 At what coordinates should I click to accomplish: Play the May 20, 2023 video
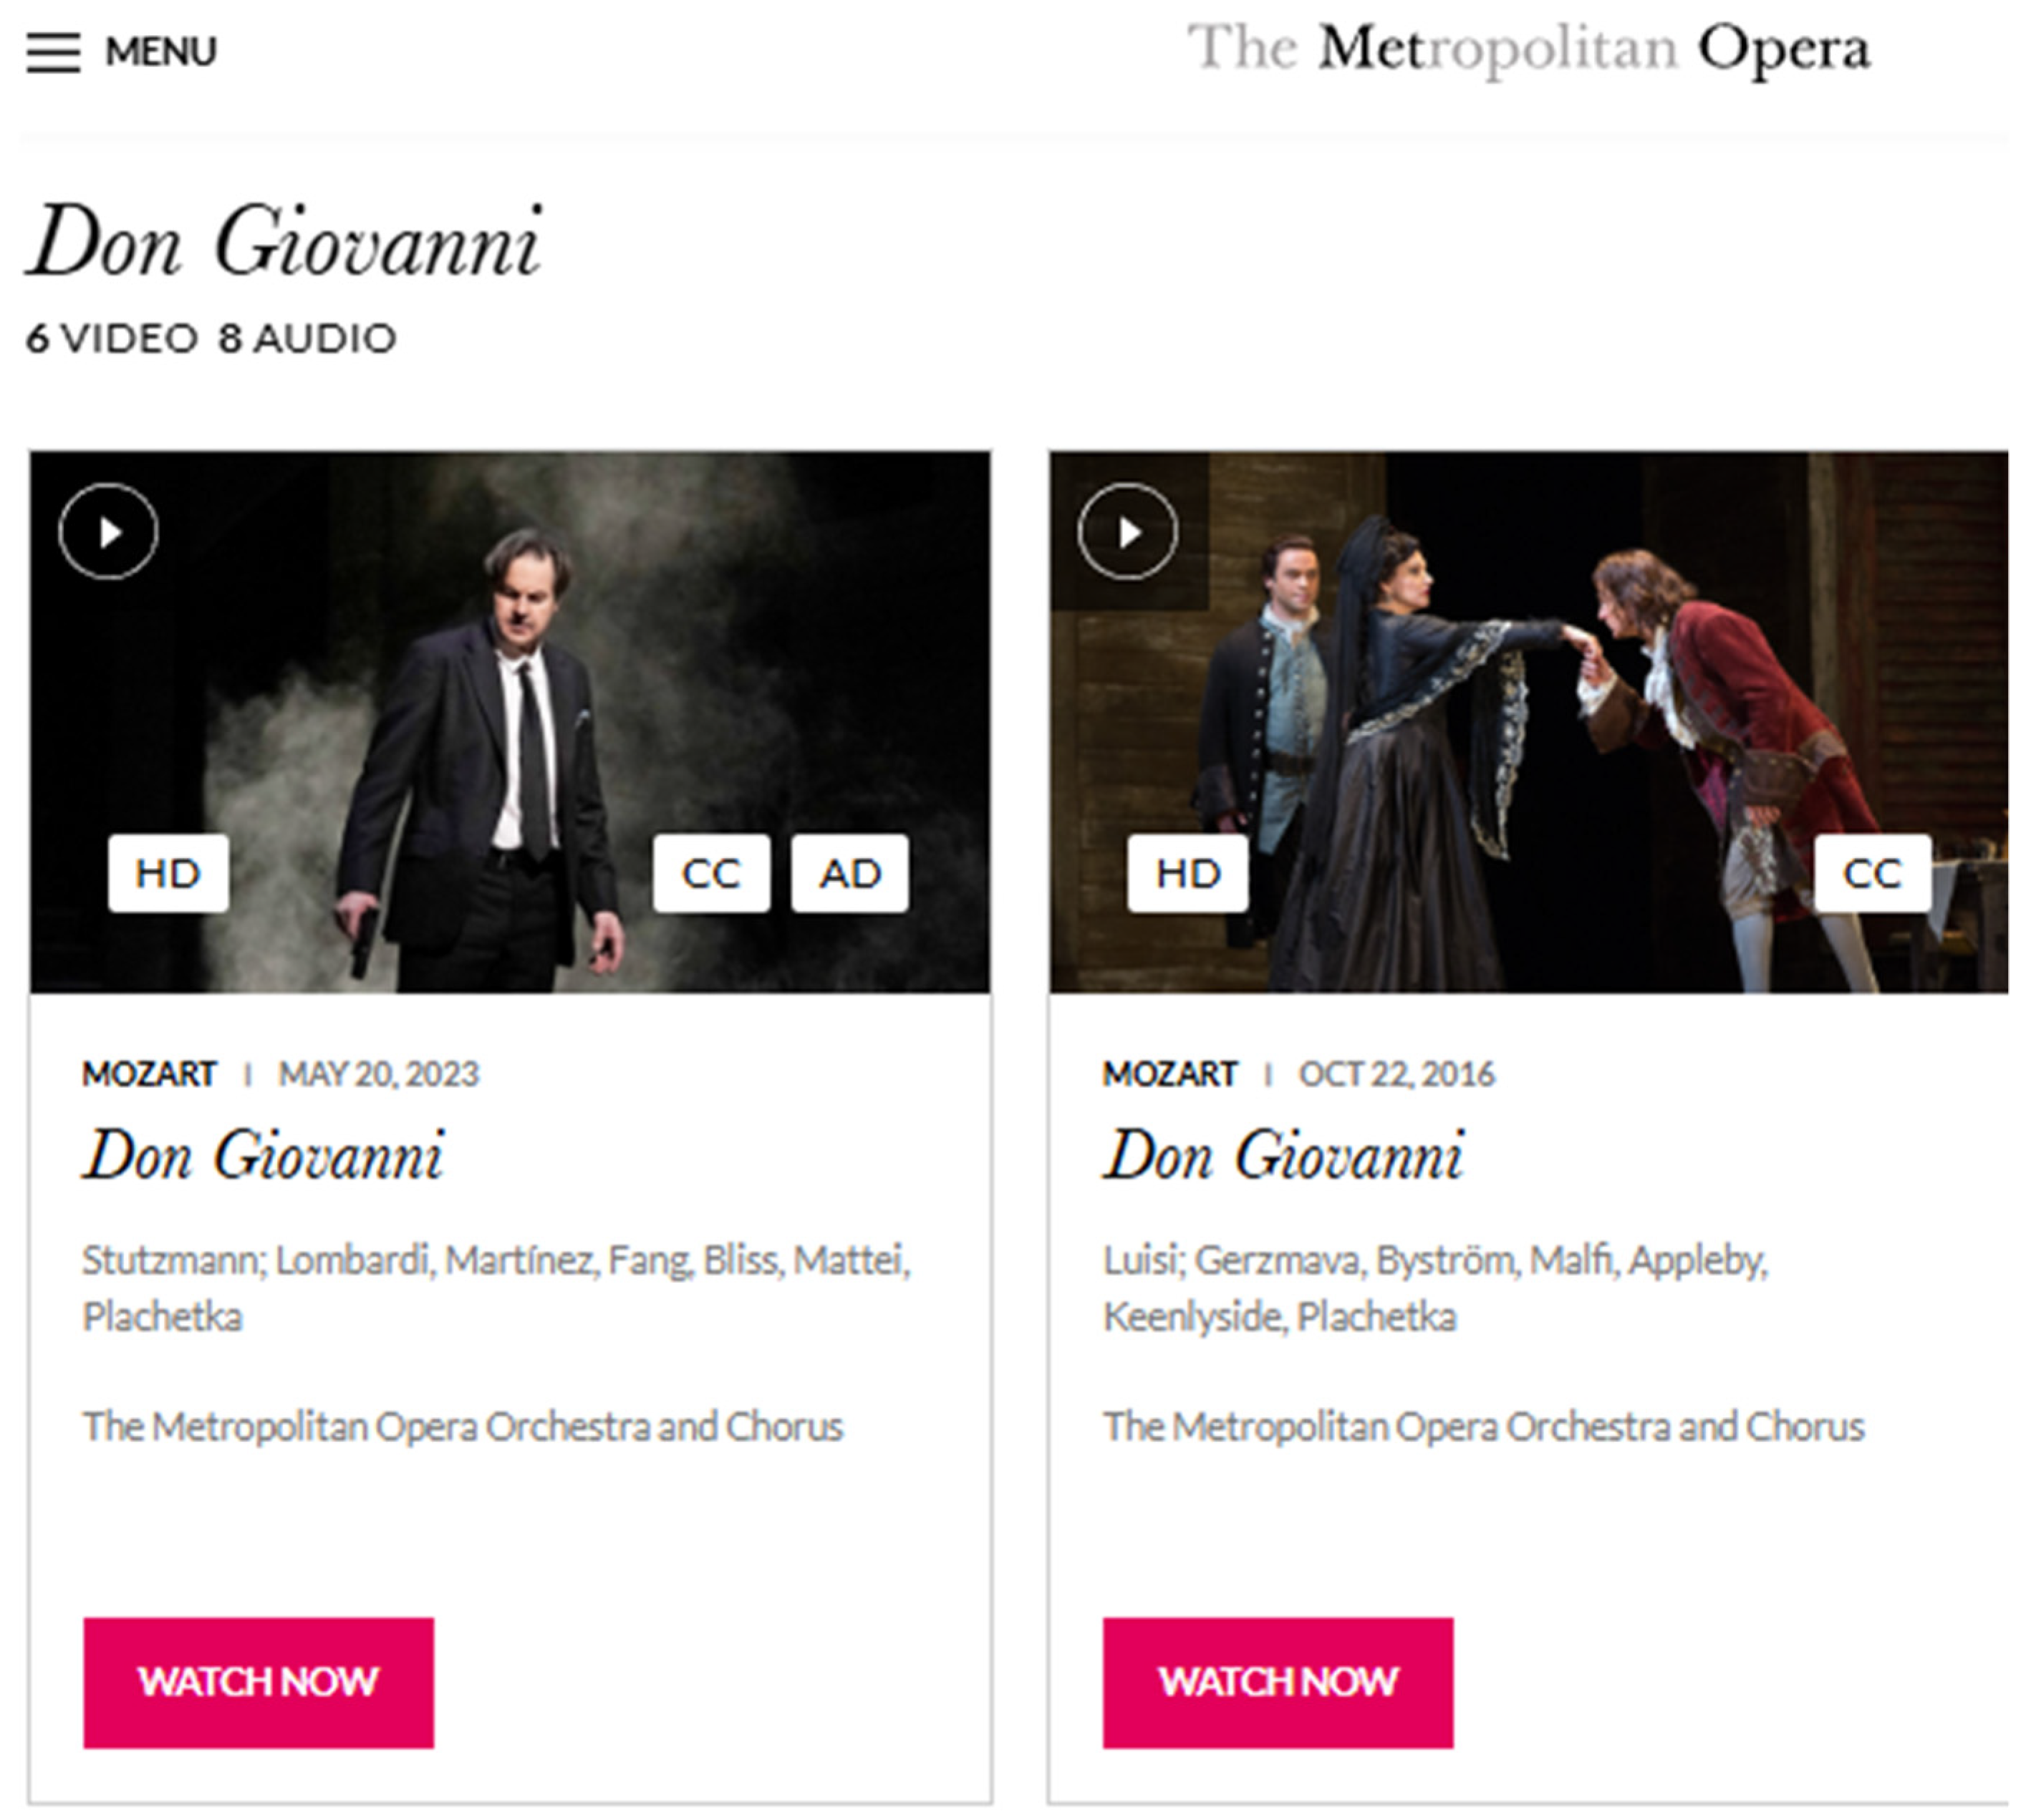point(108,531)
